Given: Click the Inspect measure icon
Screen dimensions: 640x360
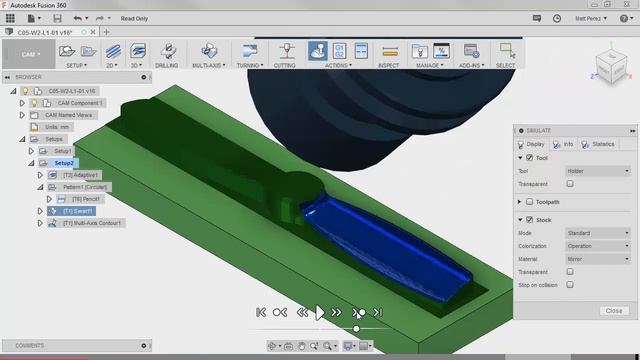Looking at the screenshot, I should (x=390, y=51).
